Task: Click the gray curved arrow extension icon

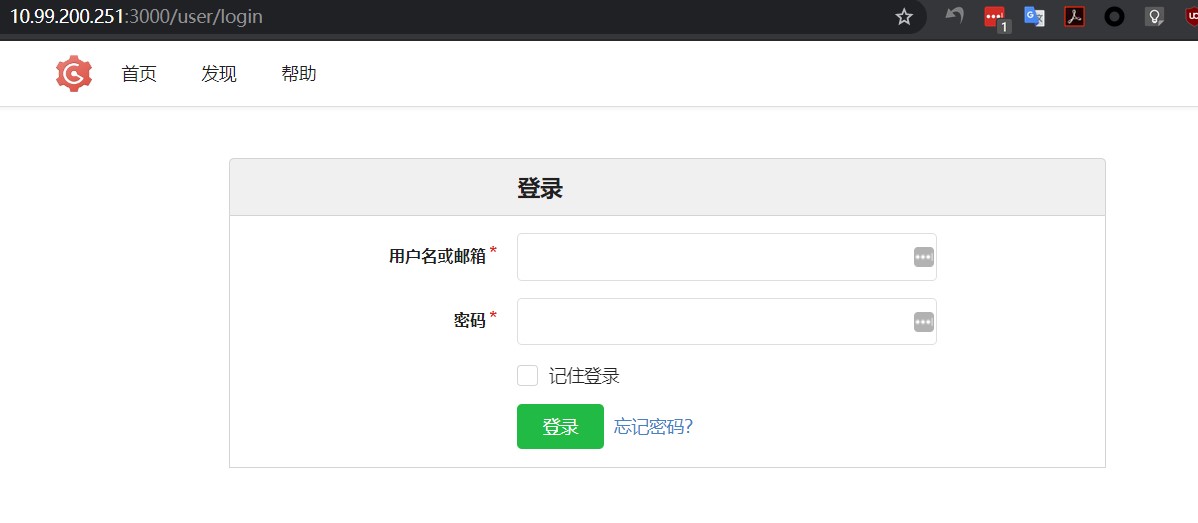Action: click(x=954, y=17)
